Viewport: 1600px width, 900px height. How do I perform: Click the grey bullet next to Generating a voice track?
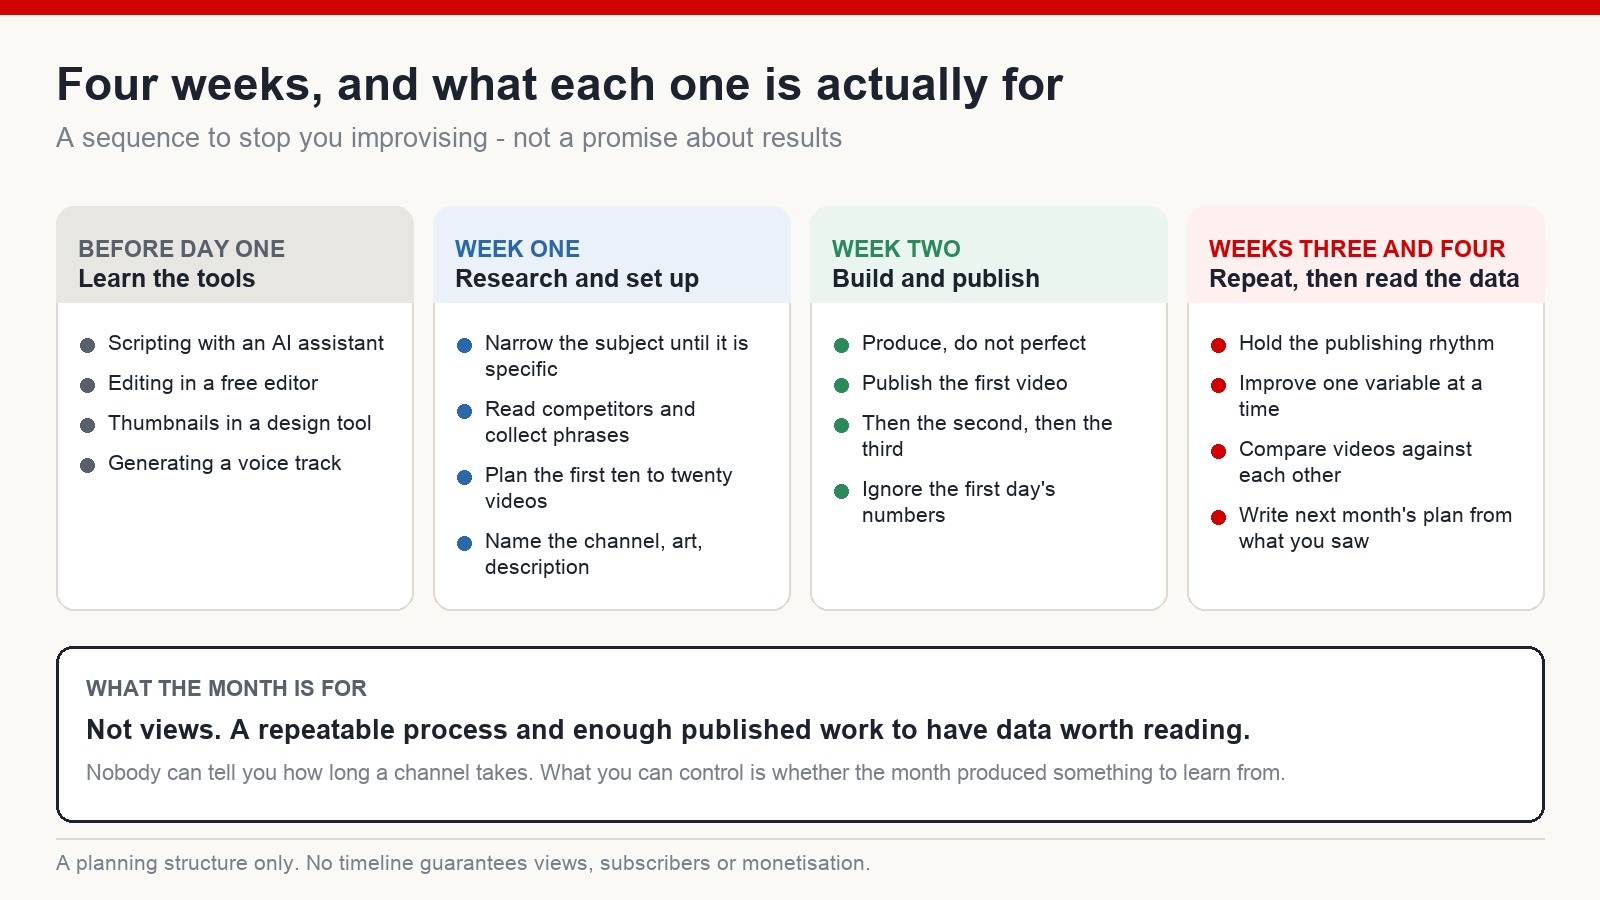tap(87, 465)
